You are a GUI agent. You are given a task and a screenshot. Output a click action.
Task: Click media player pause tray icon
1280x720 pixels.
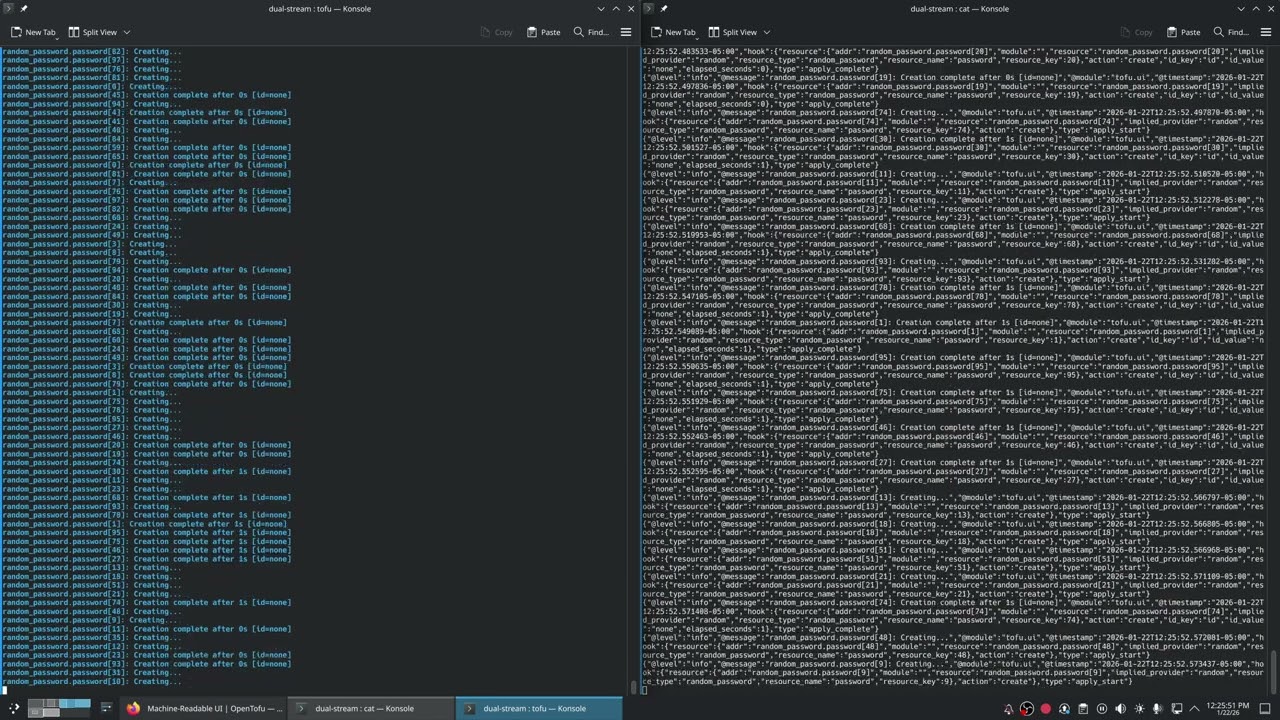[x=1102, y=708]
